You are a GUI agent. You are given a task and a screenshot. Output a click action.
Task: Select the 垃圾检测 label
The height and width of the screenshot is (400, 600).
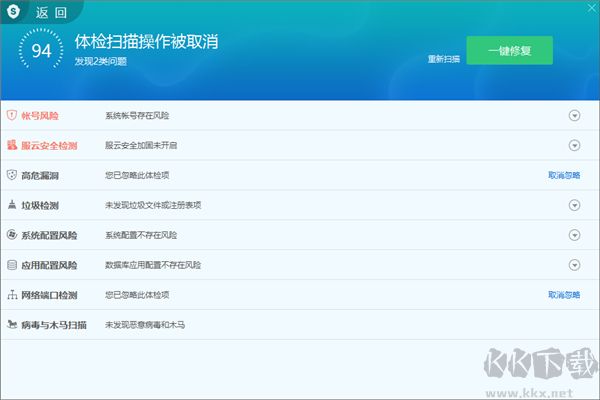pos(40,206)
